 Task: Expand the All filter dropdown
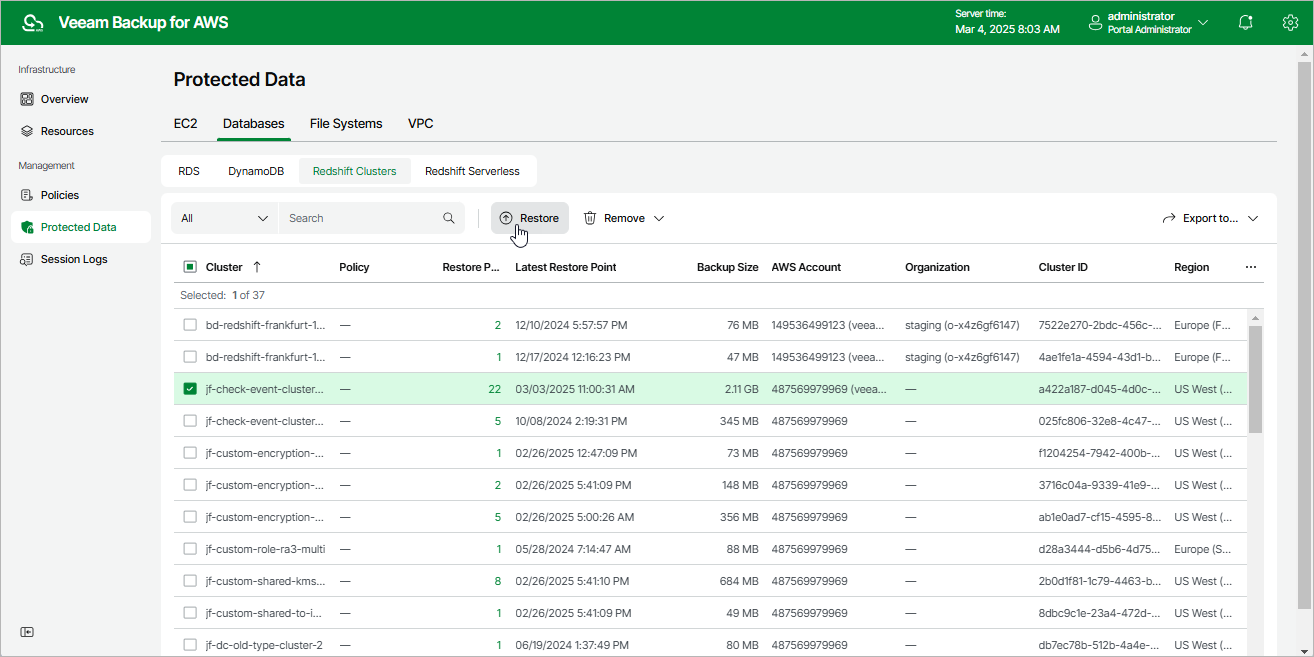coord(224,218)
